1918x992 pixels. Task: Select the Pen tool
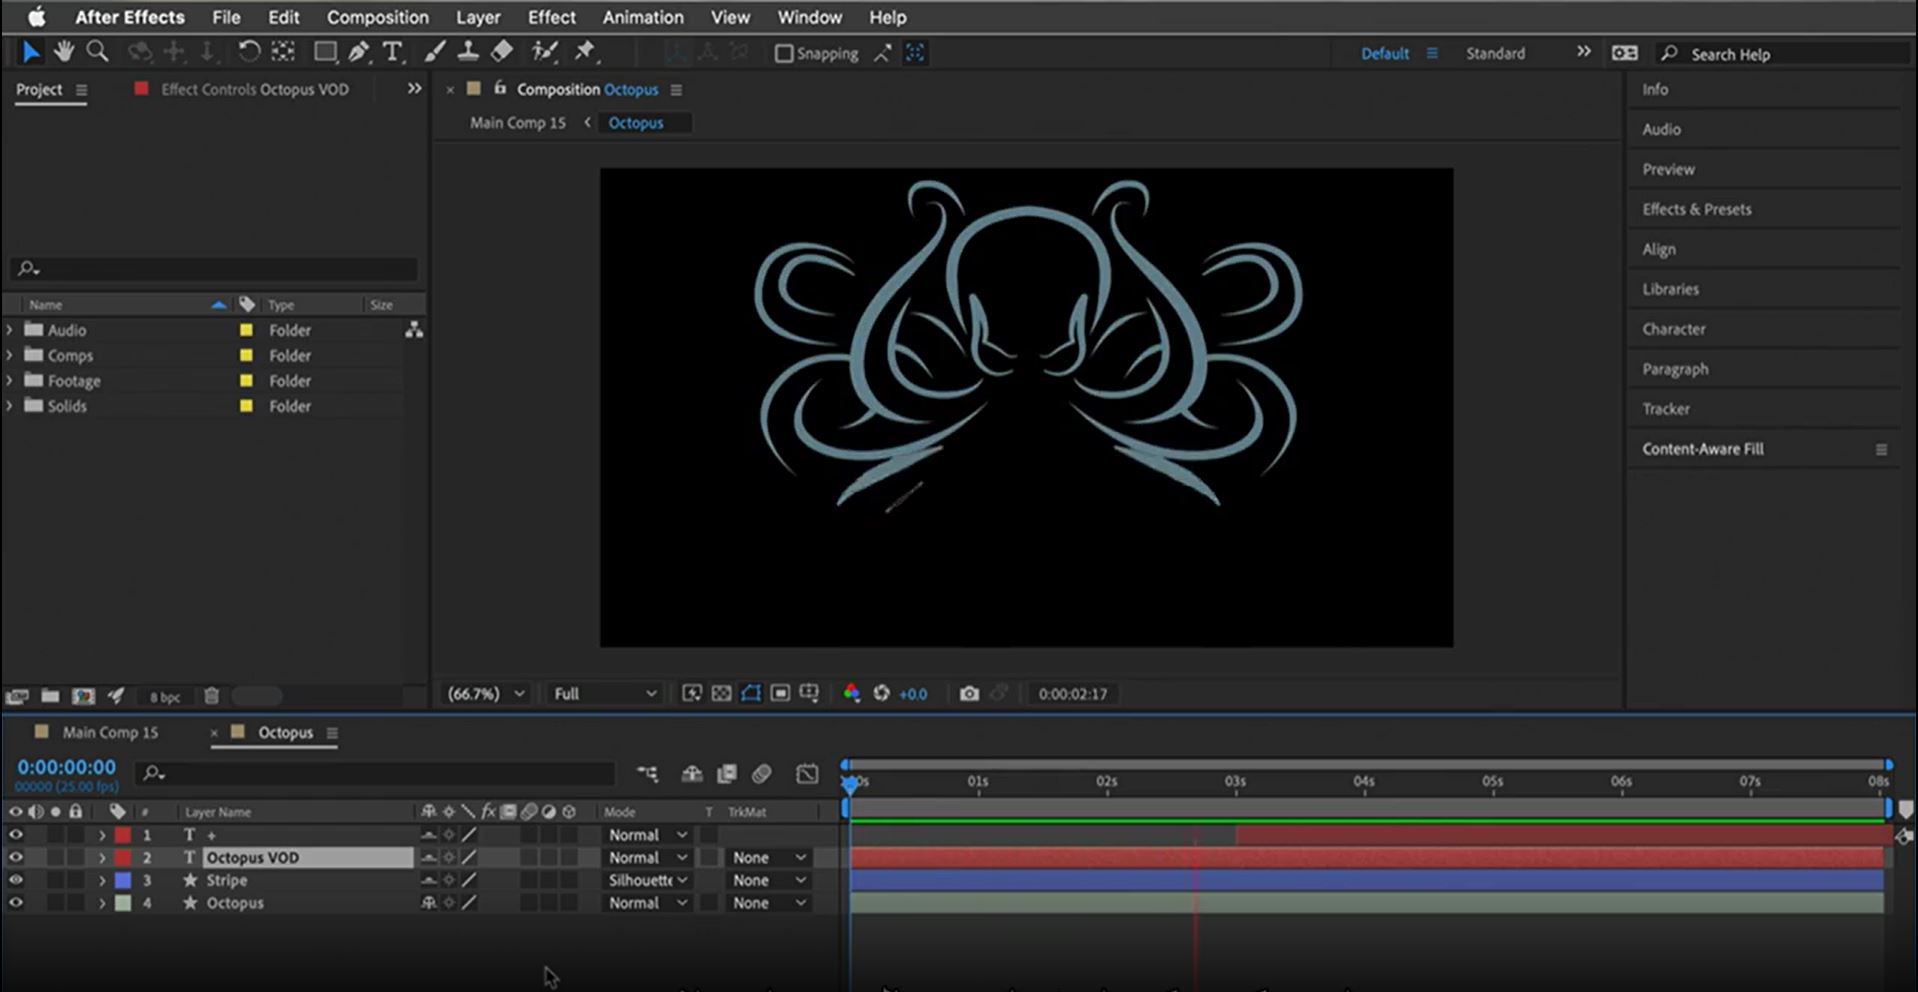point(359,52)
